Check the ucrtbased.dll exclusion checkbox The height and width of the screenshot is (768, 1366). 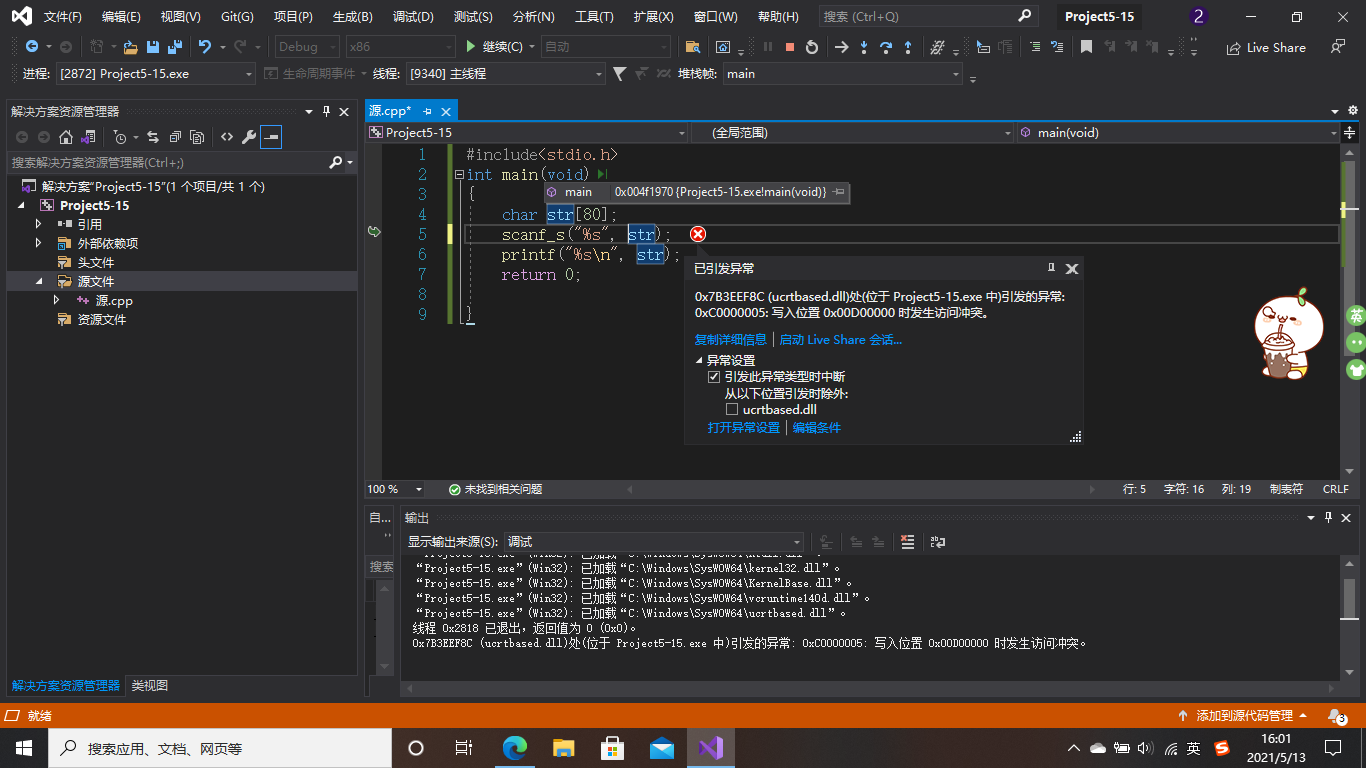pos(732,410)
